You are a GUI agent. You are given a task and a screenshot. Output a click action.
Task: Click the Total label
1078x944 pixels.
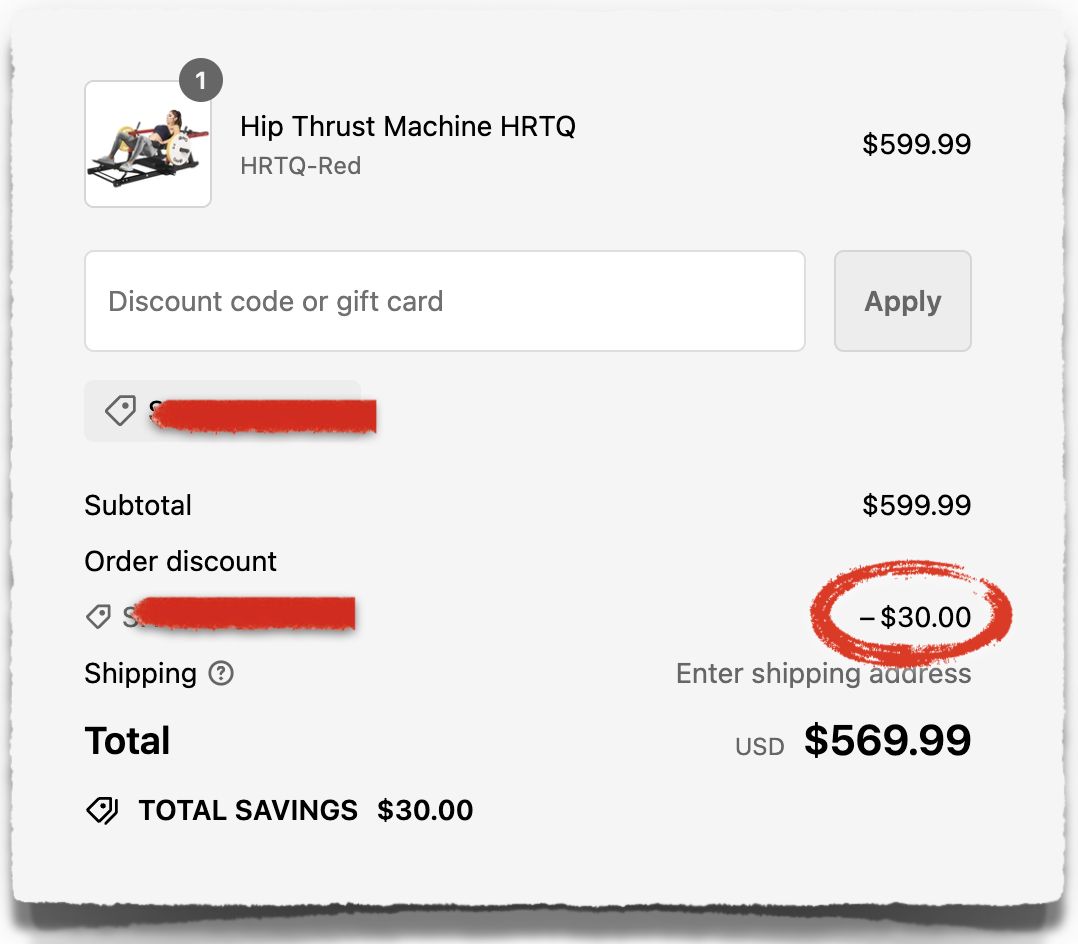127,740
